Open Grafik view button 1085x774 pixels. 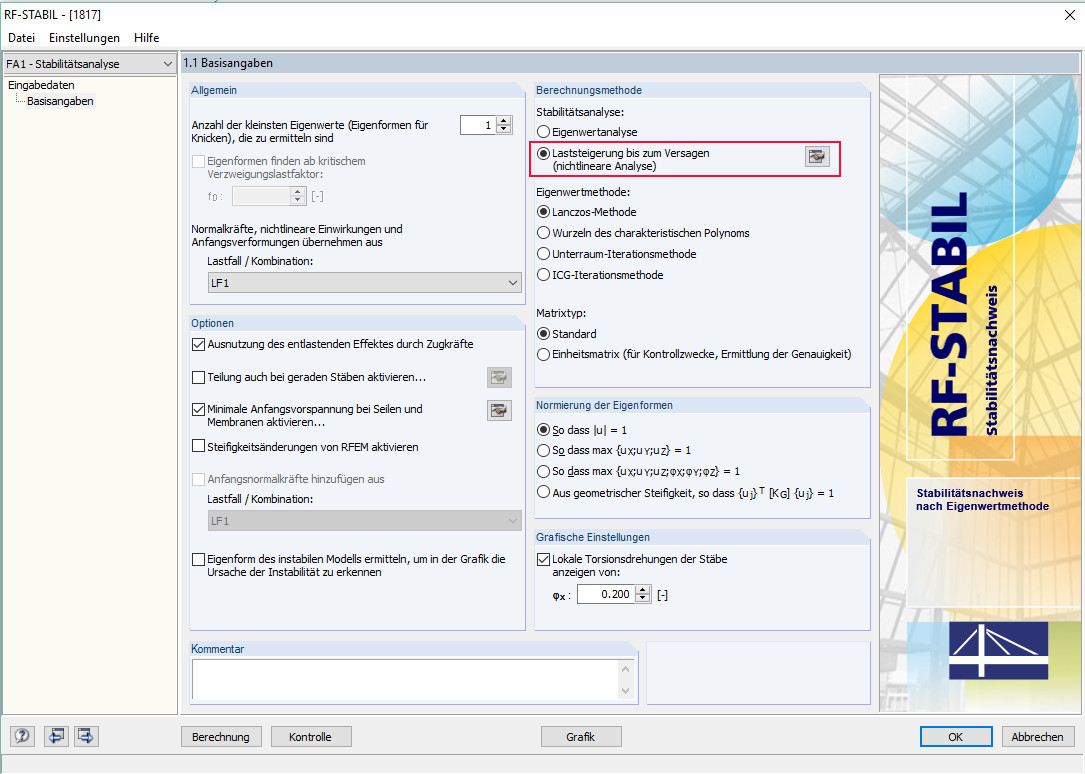(x=581, y=737)
